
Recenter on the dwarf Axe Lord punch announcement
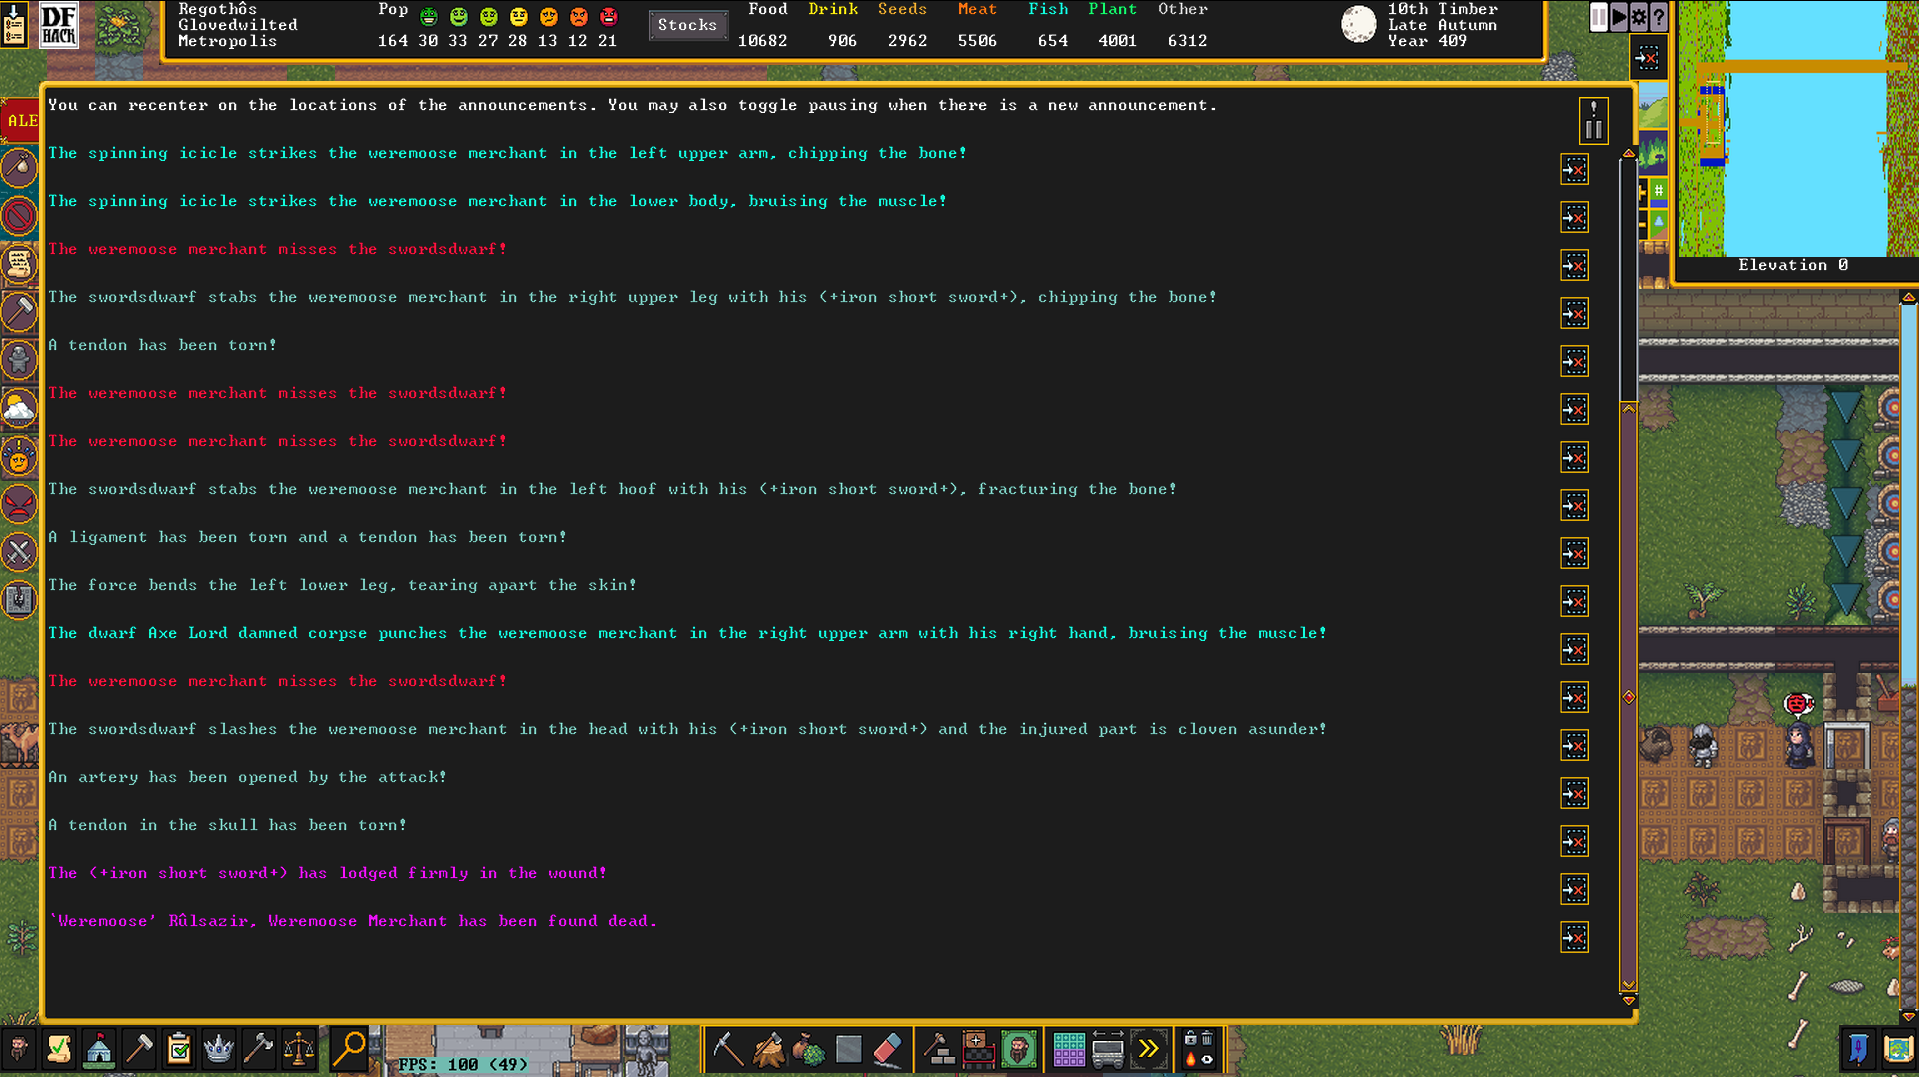coord(1574,649)
